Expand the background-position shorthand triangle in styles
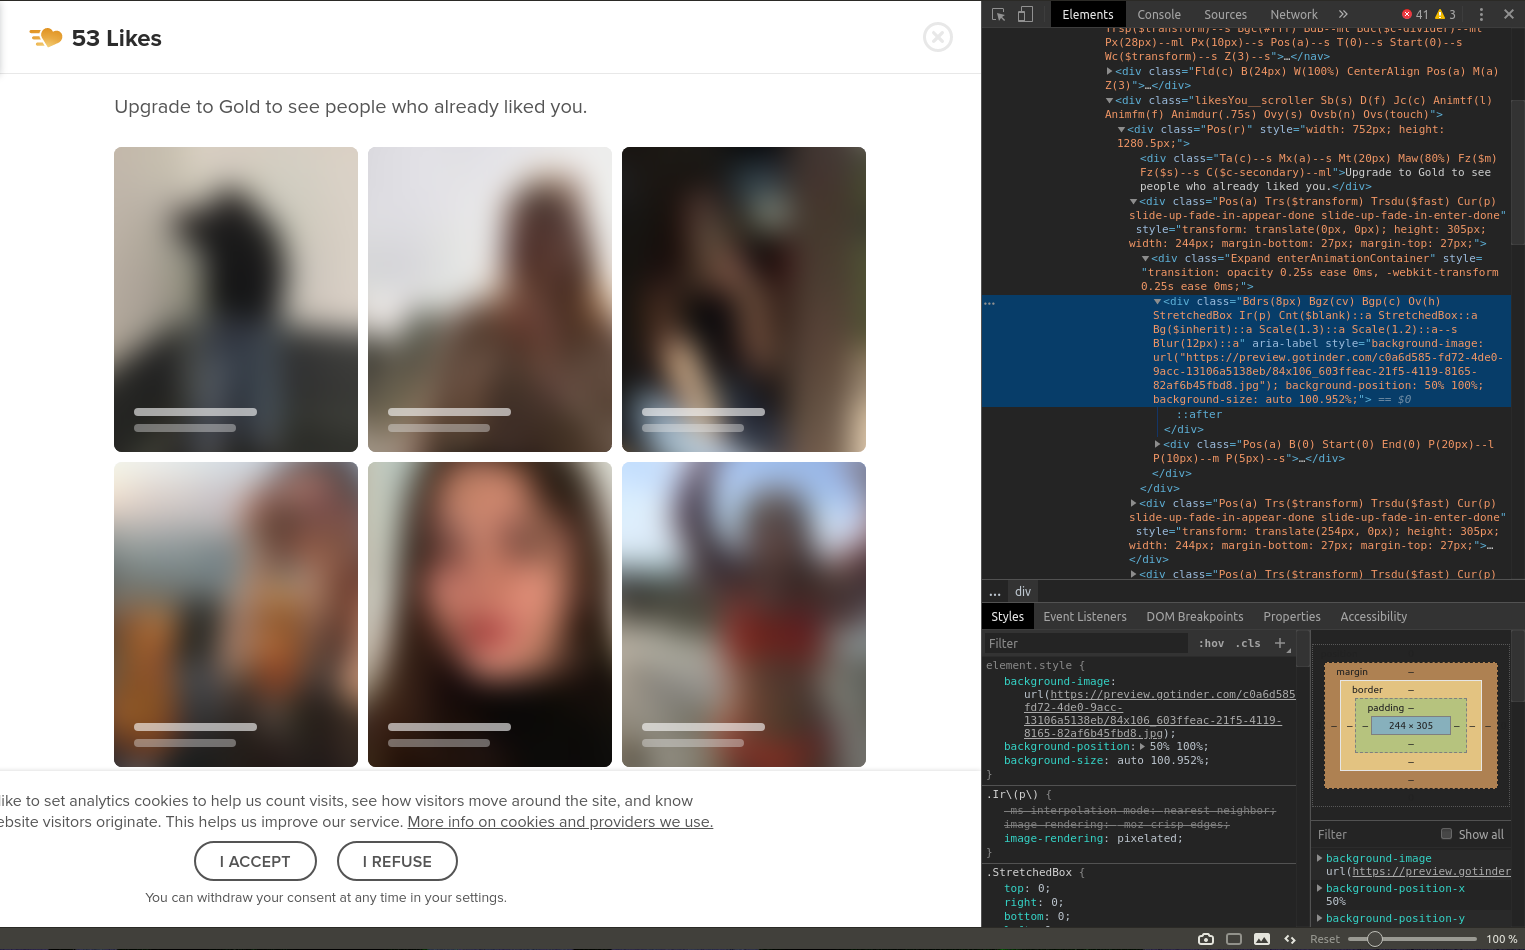Screen dimensions: 1525x950 tap(1143, 746)
